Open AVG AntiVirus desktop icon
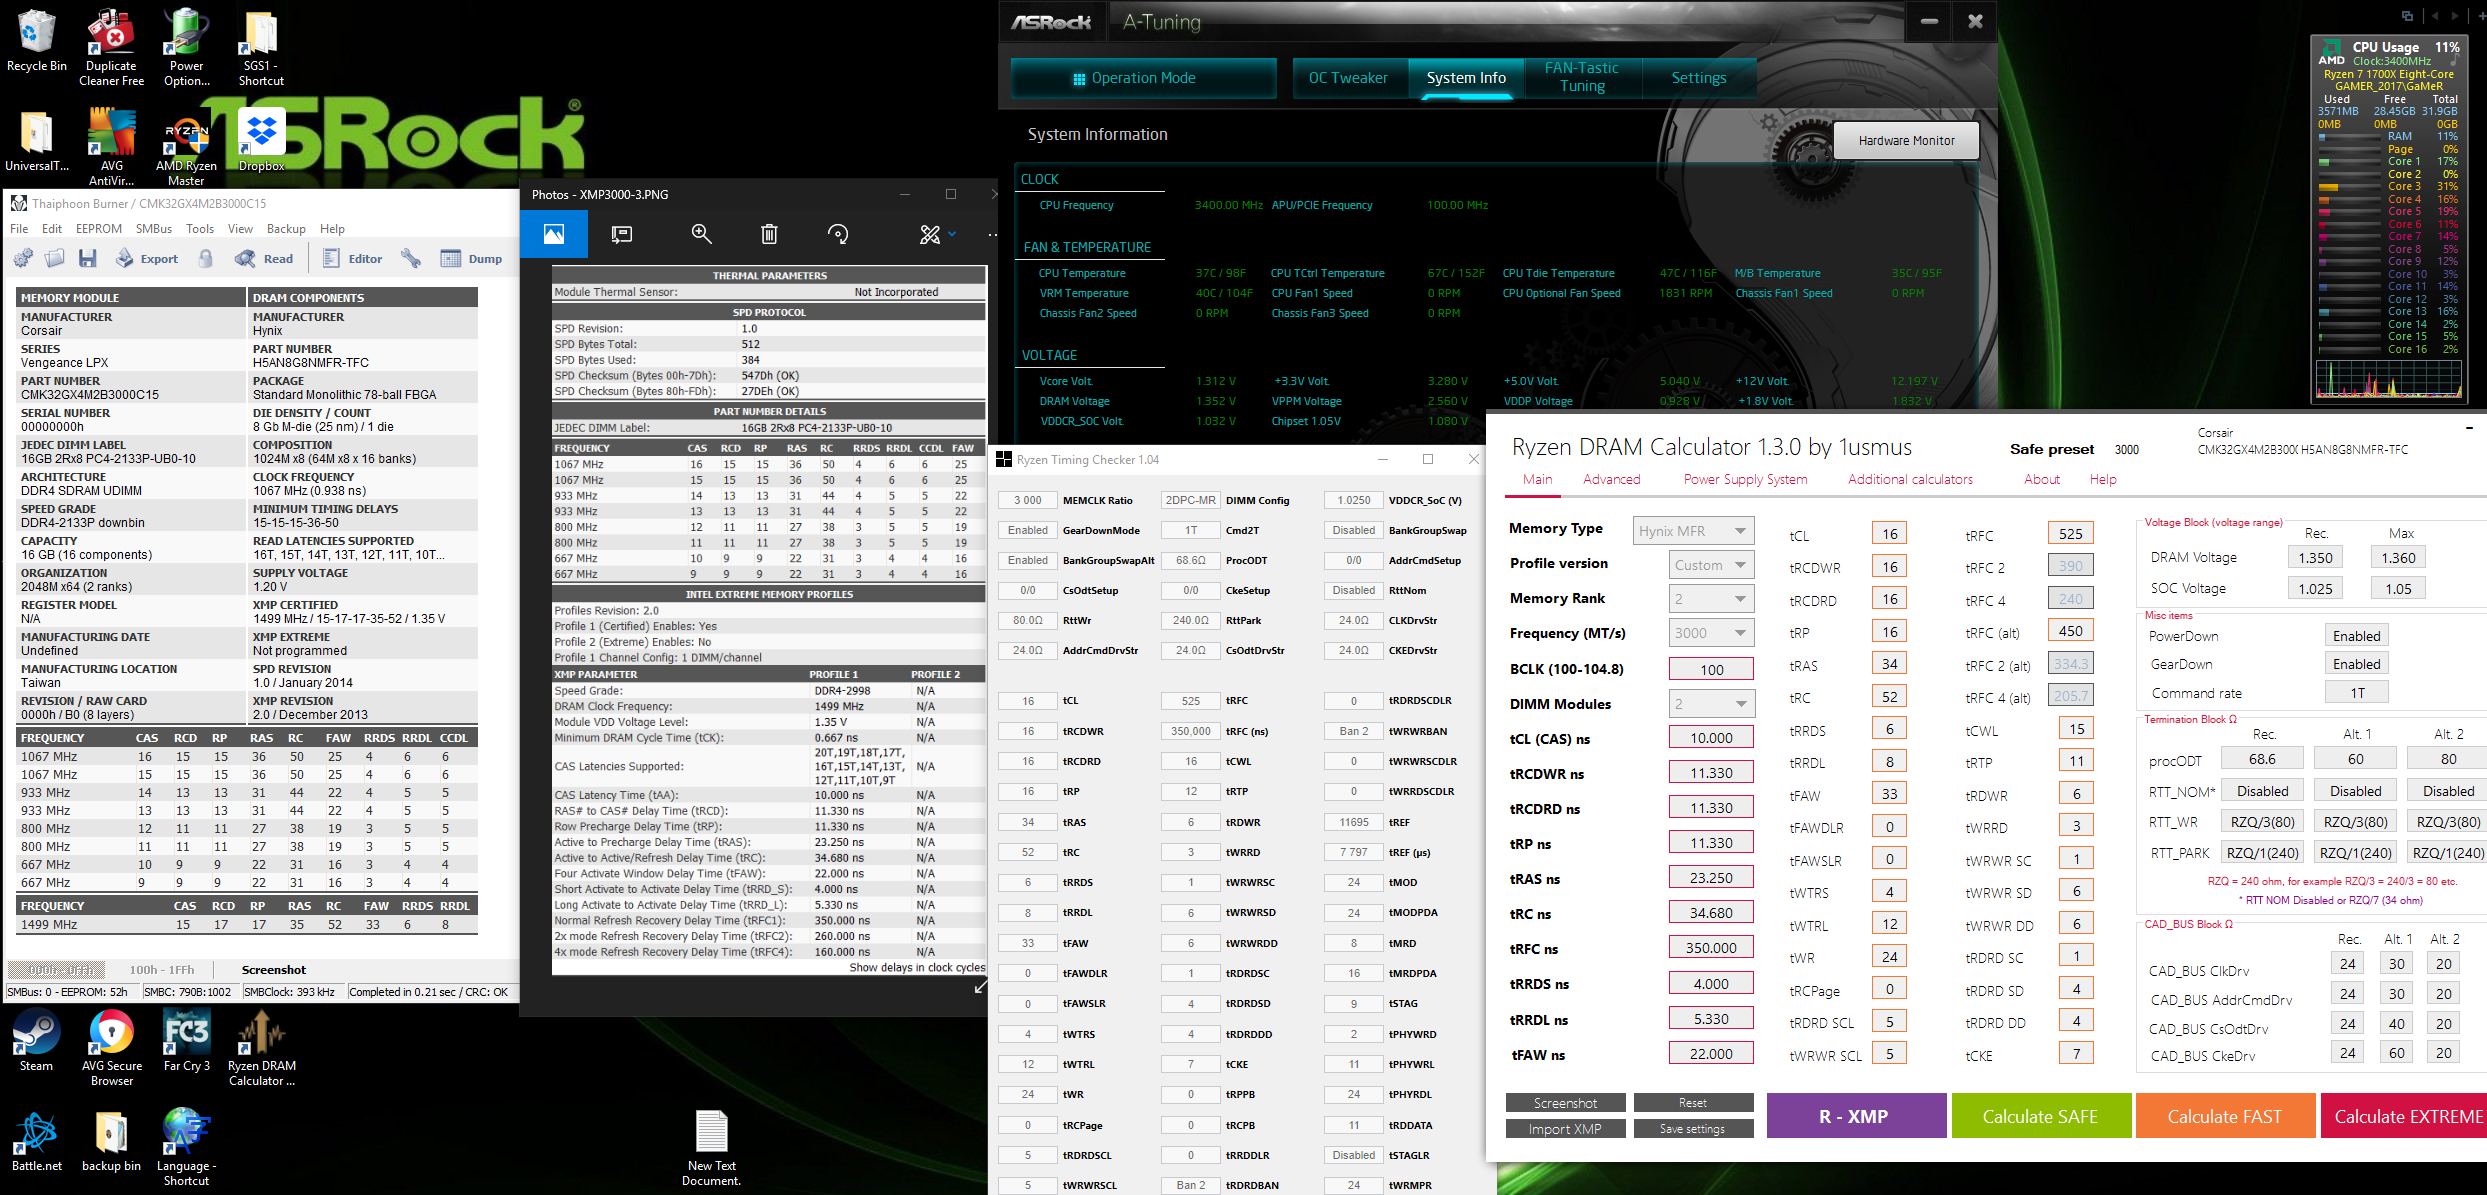 [x=112, y=148]
